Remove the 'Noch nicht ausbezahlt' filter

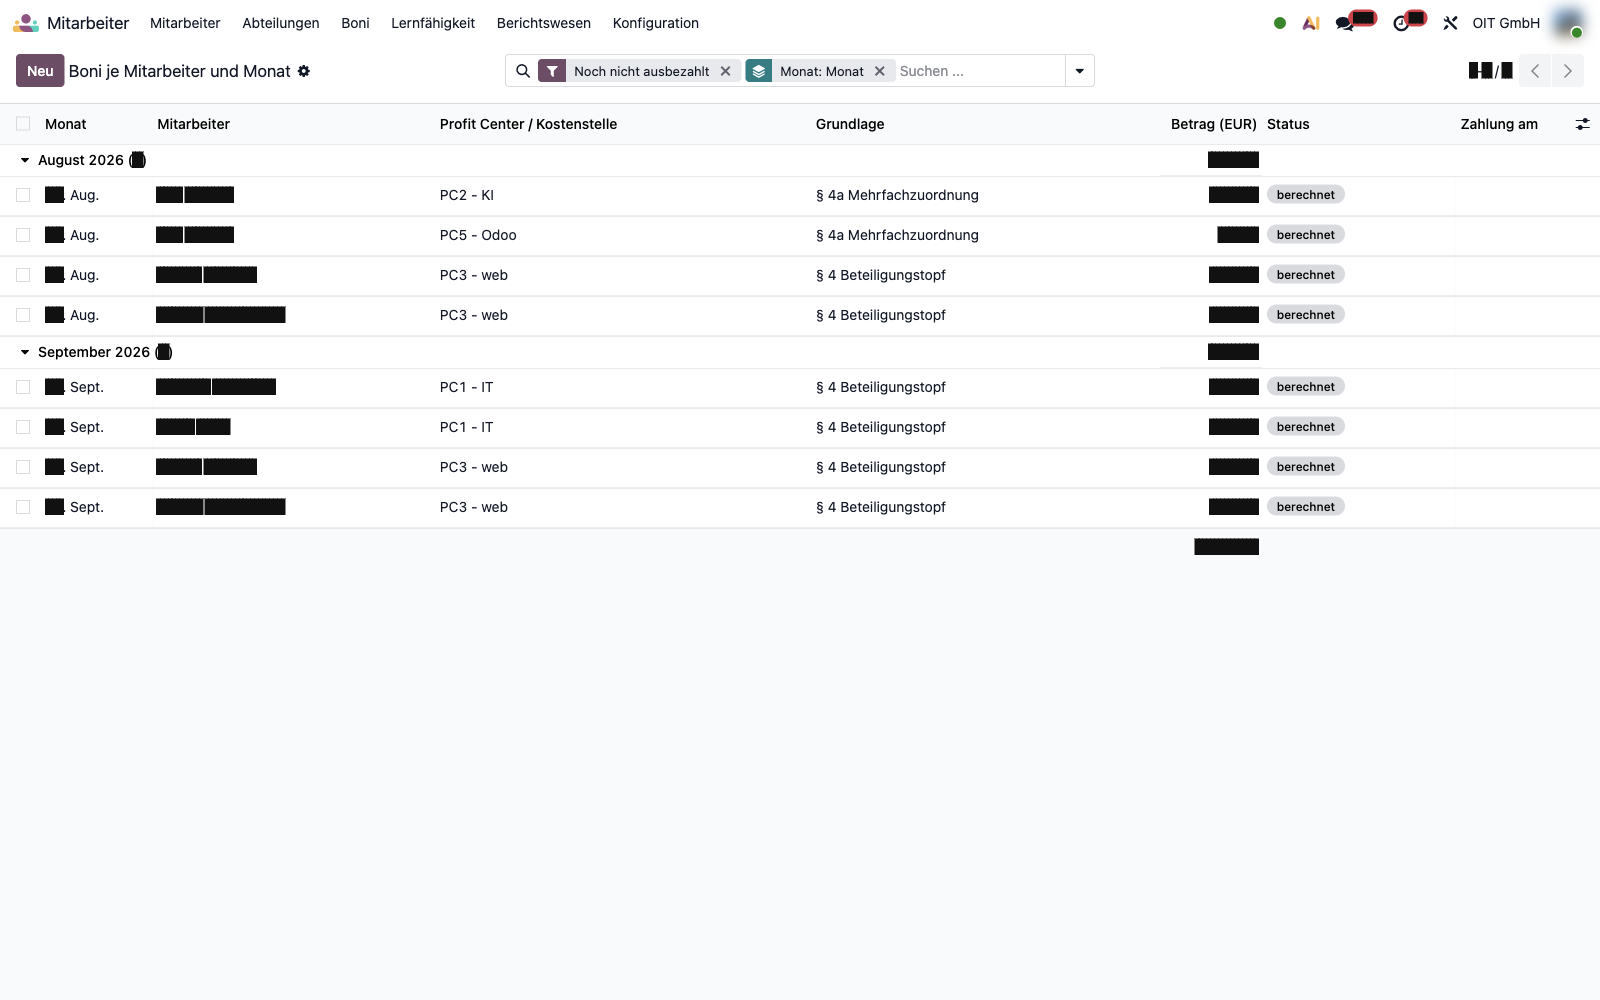pos(726,71)
